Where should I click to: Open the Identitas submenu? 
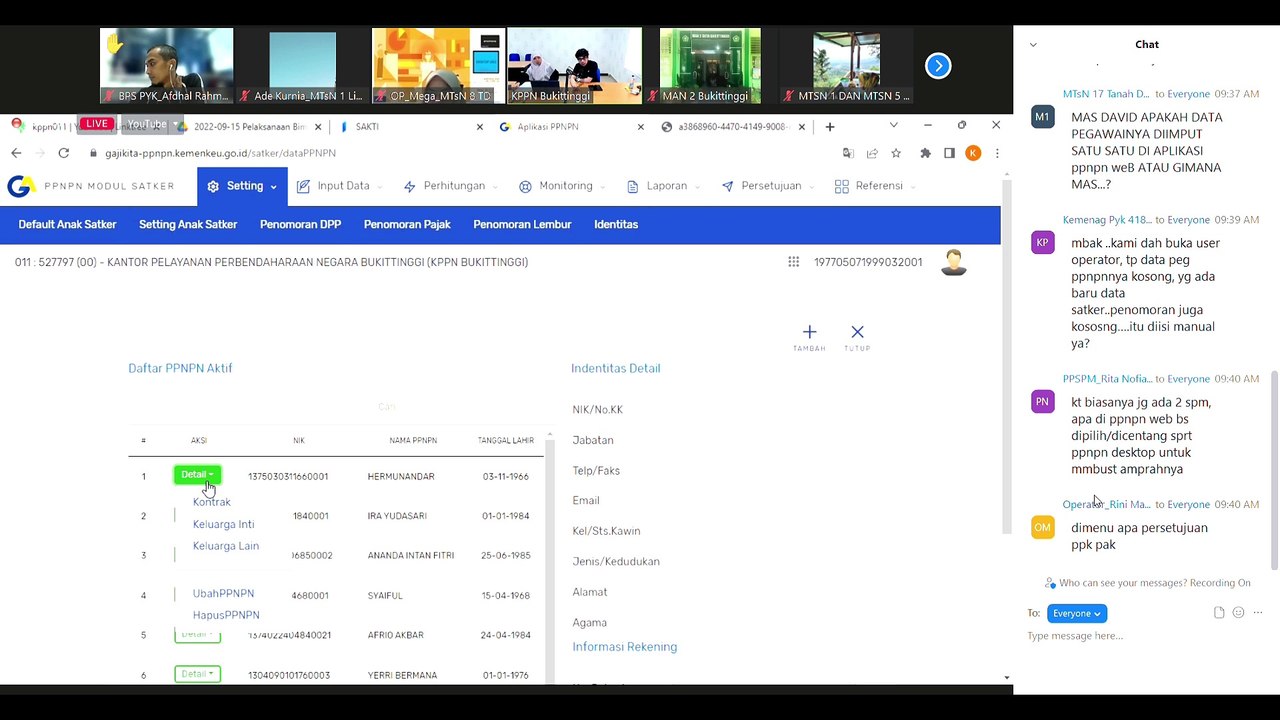point(616,224)
